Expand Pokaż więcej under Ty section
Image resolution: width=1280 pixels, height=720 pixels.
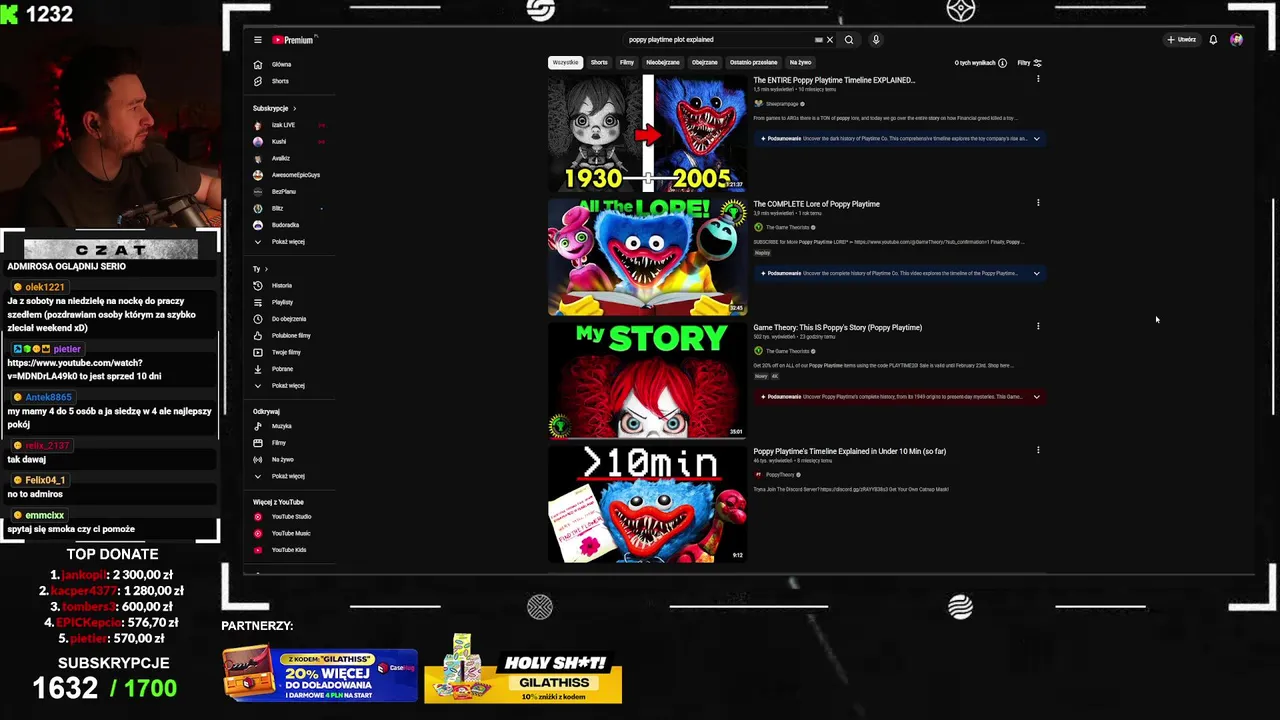pyautogui.click(x=280, y=386)
